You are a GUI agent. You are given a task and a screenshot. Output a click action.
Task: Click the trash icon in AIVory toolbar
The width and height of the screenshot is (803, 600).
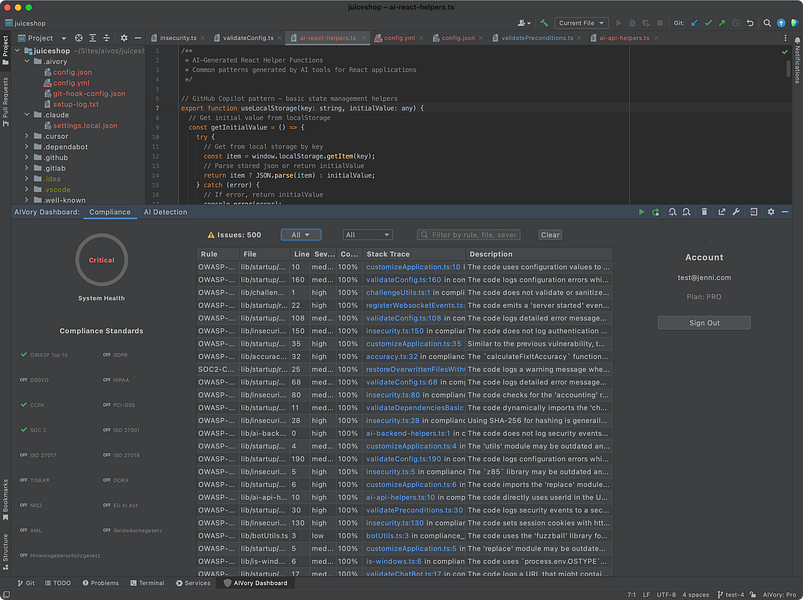coord(705,212)
